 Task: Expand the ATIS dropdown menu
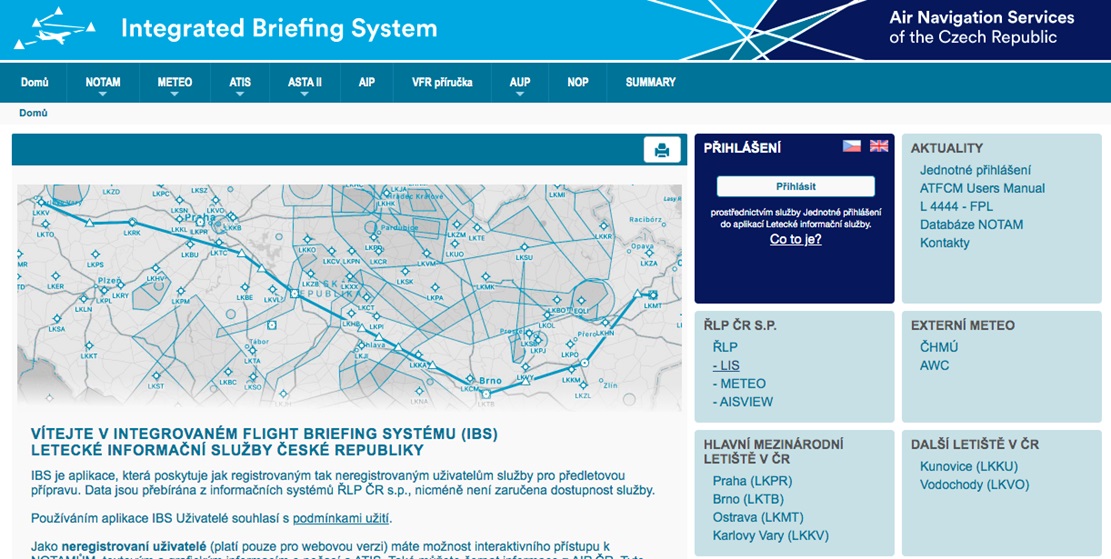[x=239, y=83]
